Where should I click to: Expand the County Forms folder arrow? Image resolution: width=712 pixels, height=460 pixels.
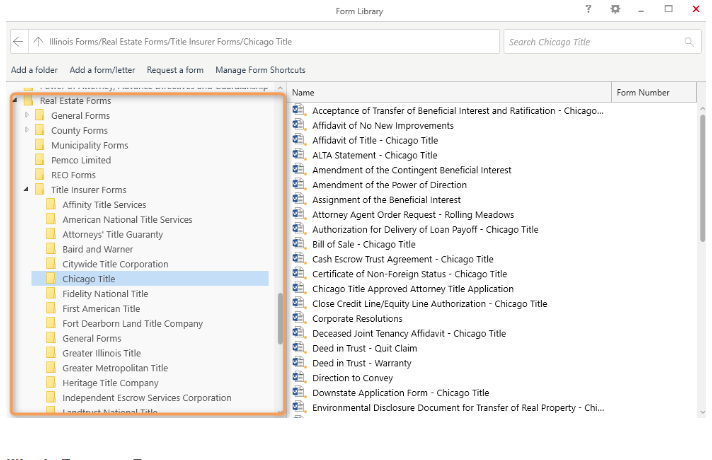(x=26, y=130)
